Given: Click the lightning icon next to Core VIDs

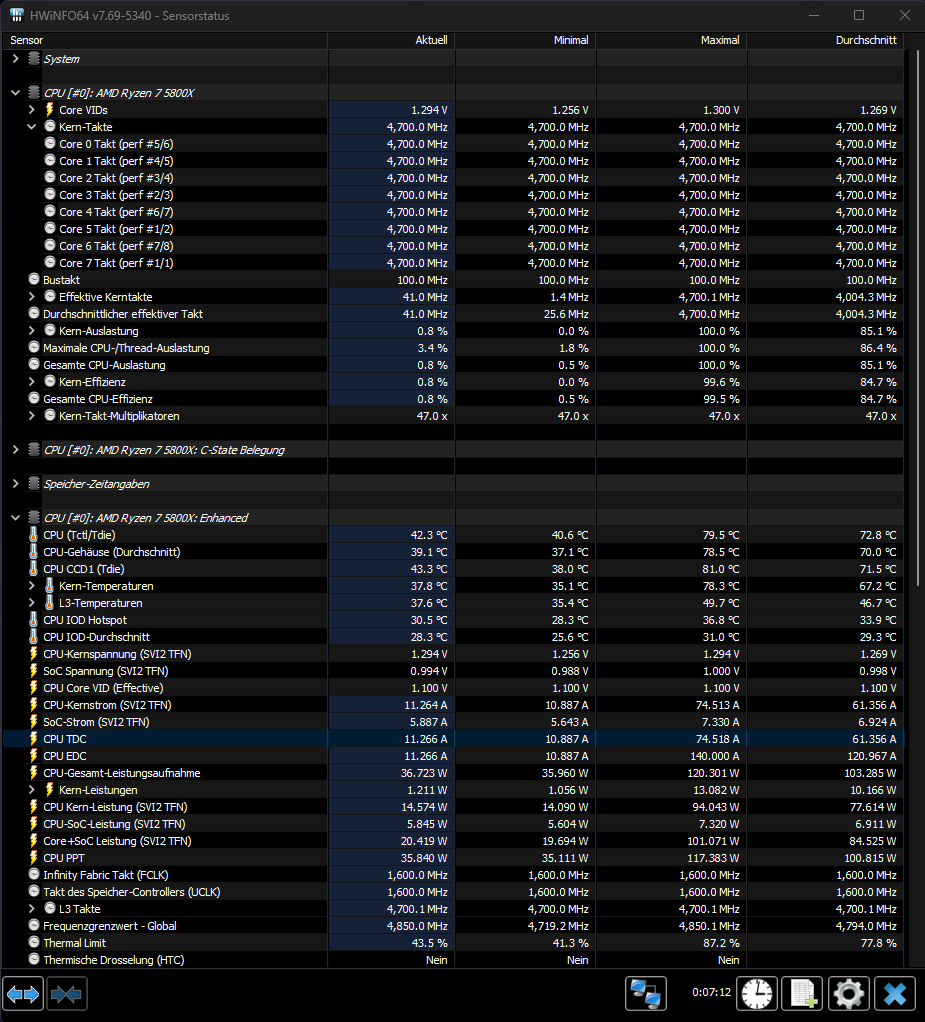Looking at the screenshot, I should click(50, 110).
